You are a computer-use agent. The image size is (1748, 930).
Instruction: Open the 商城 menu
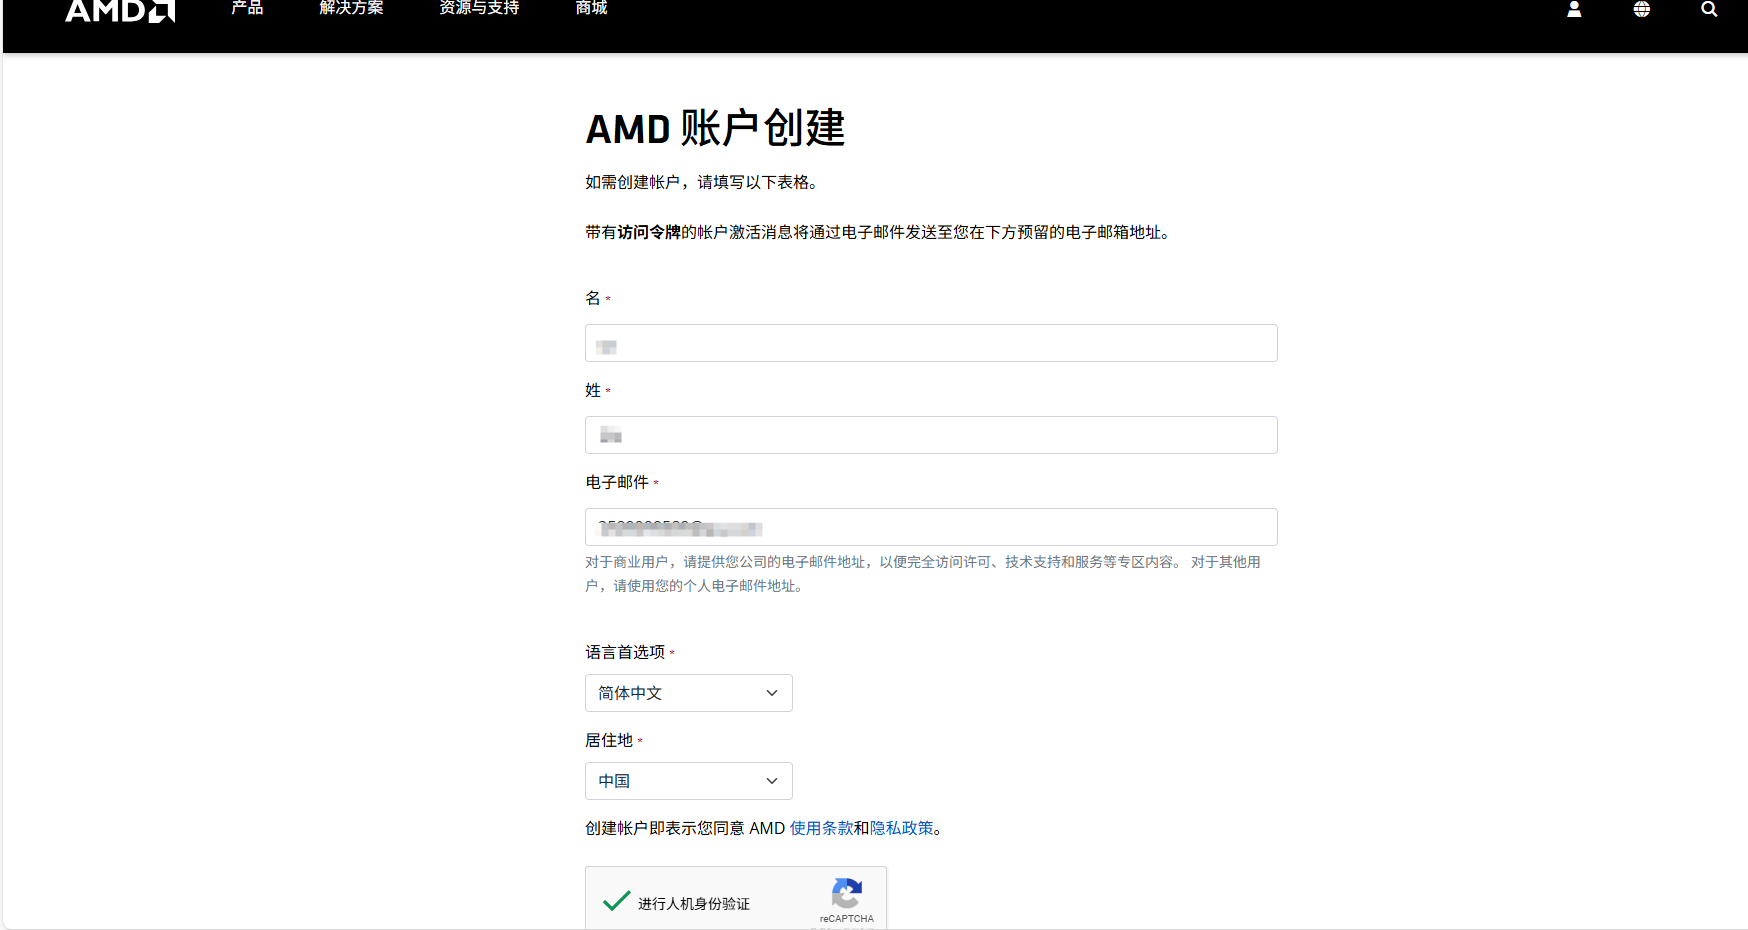point(591,8)
